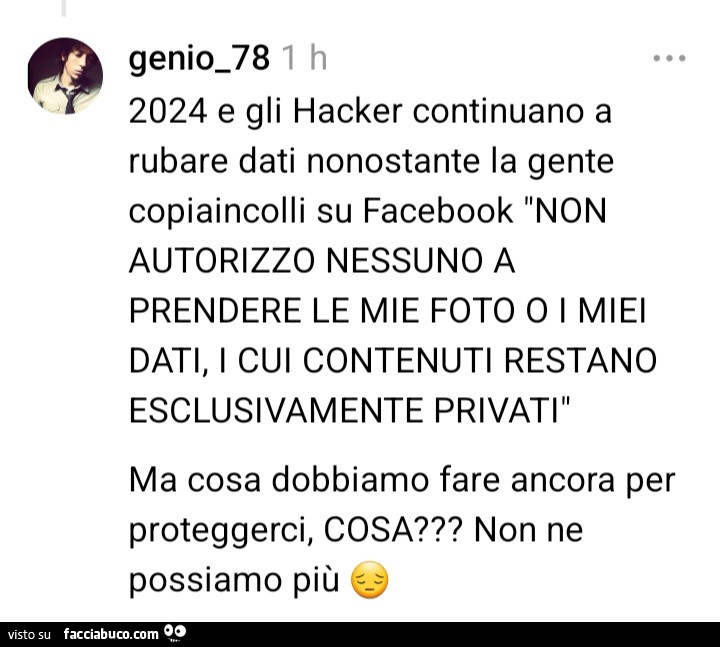Click the word "Facebook" in the post

pos(438,211)
